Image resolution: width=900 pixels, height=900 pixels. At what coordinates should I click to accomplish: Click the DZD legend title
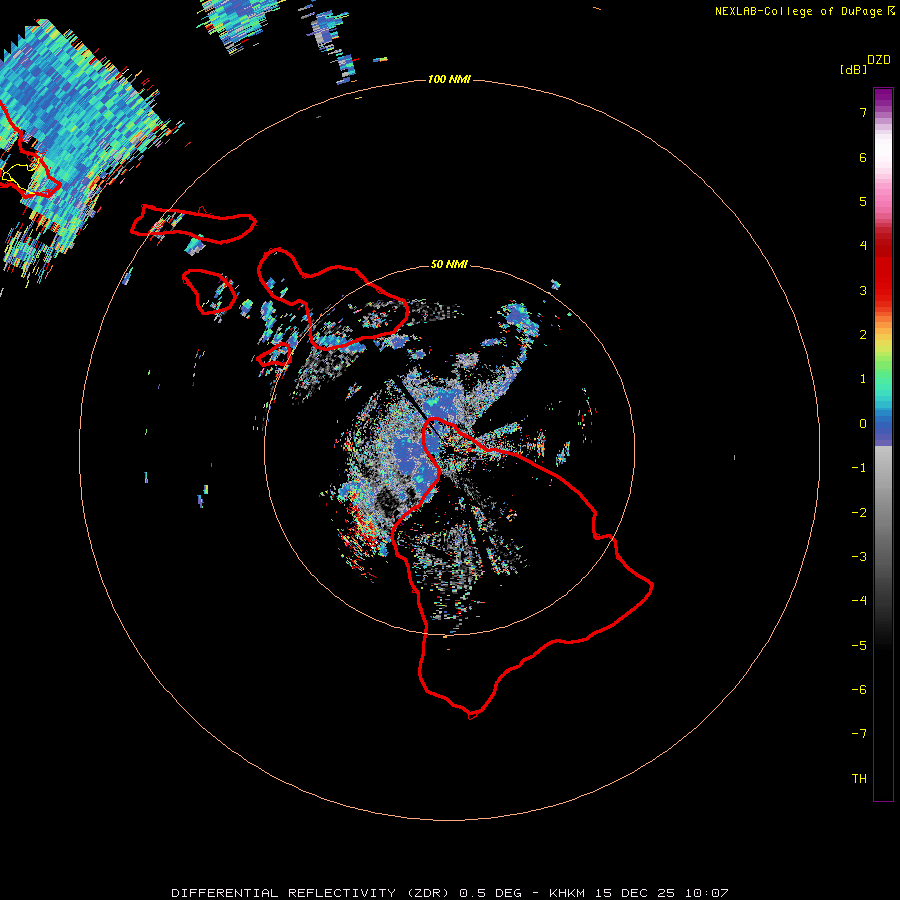tap(878, 60)
